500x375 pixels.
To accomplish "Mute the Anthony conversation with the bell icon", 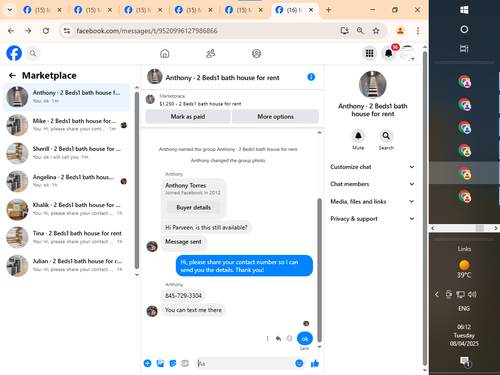I will (x=358, y=136).
